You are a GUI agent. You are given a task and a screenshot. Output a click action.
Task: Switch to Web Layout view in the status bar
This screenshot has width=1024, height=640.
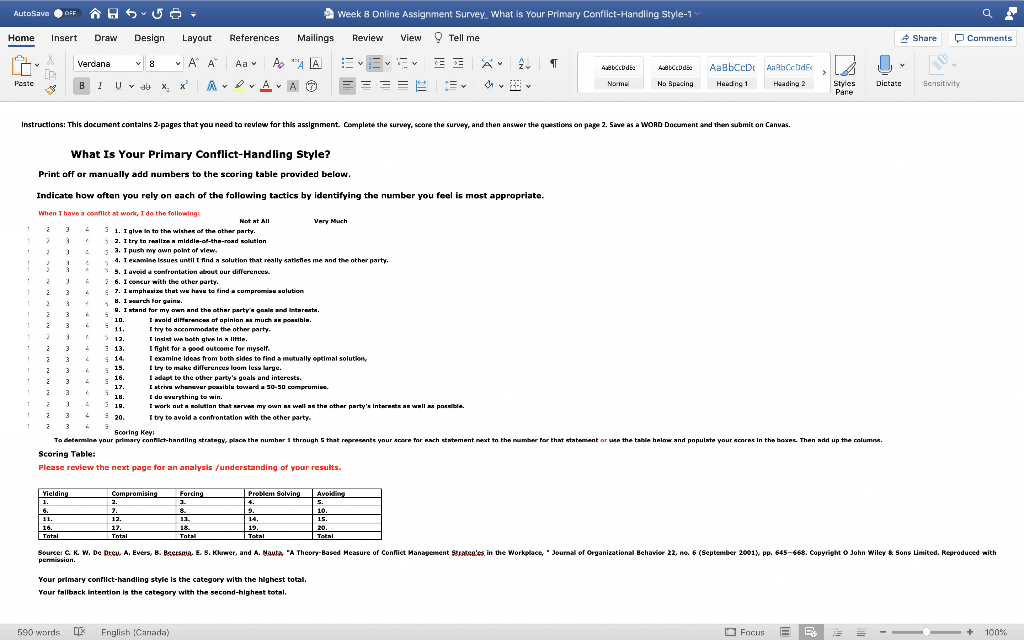(x=811, y=632)
